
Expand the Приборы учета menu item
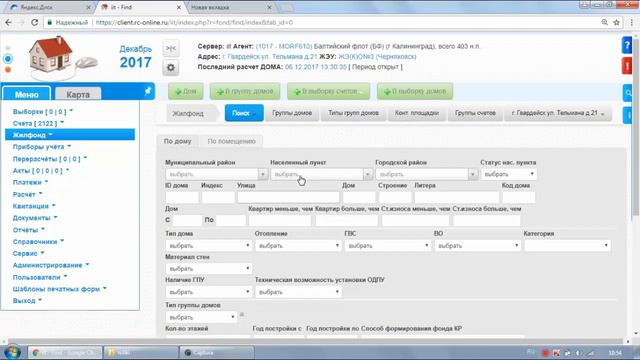(42, 147)
